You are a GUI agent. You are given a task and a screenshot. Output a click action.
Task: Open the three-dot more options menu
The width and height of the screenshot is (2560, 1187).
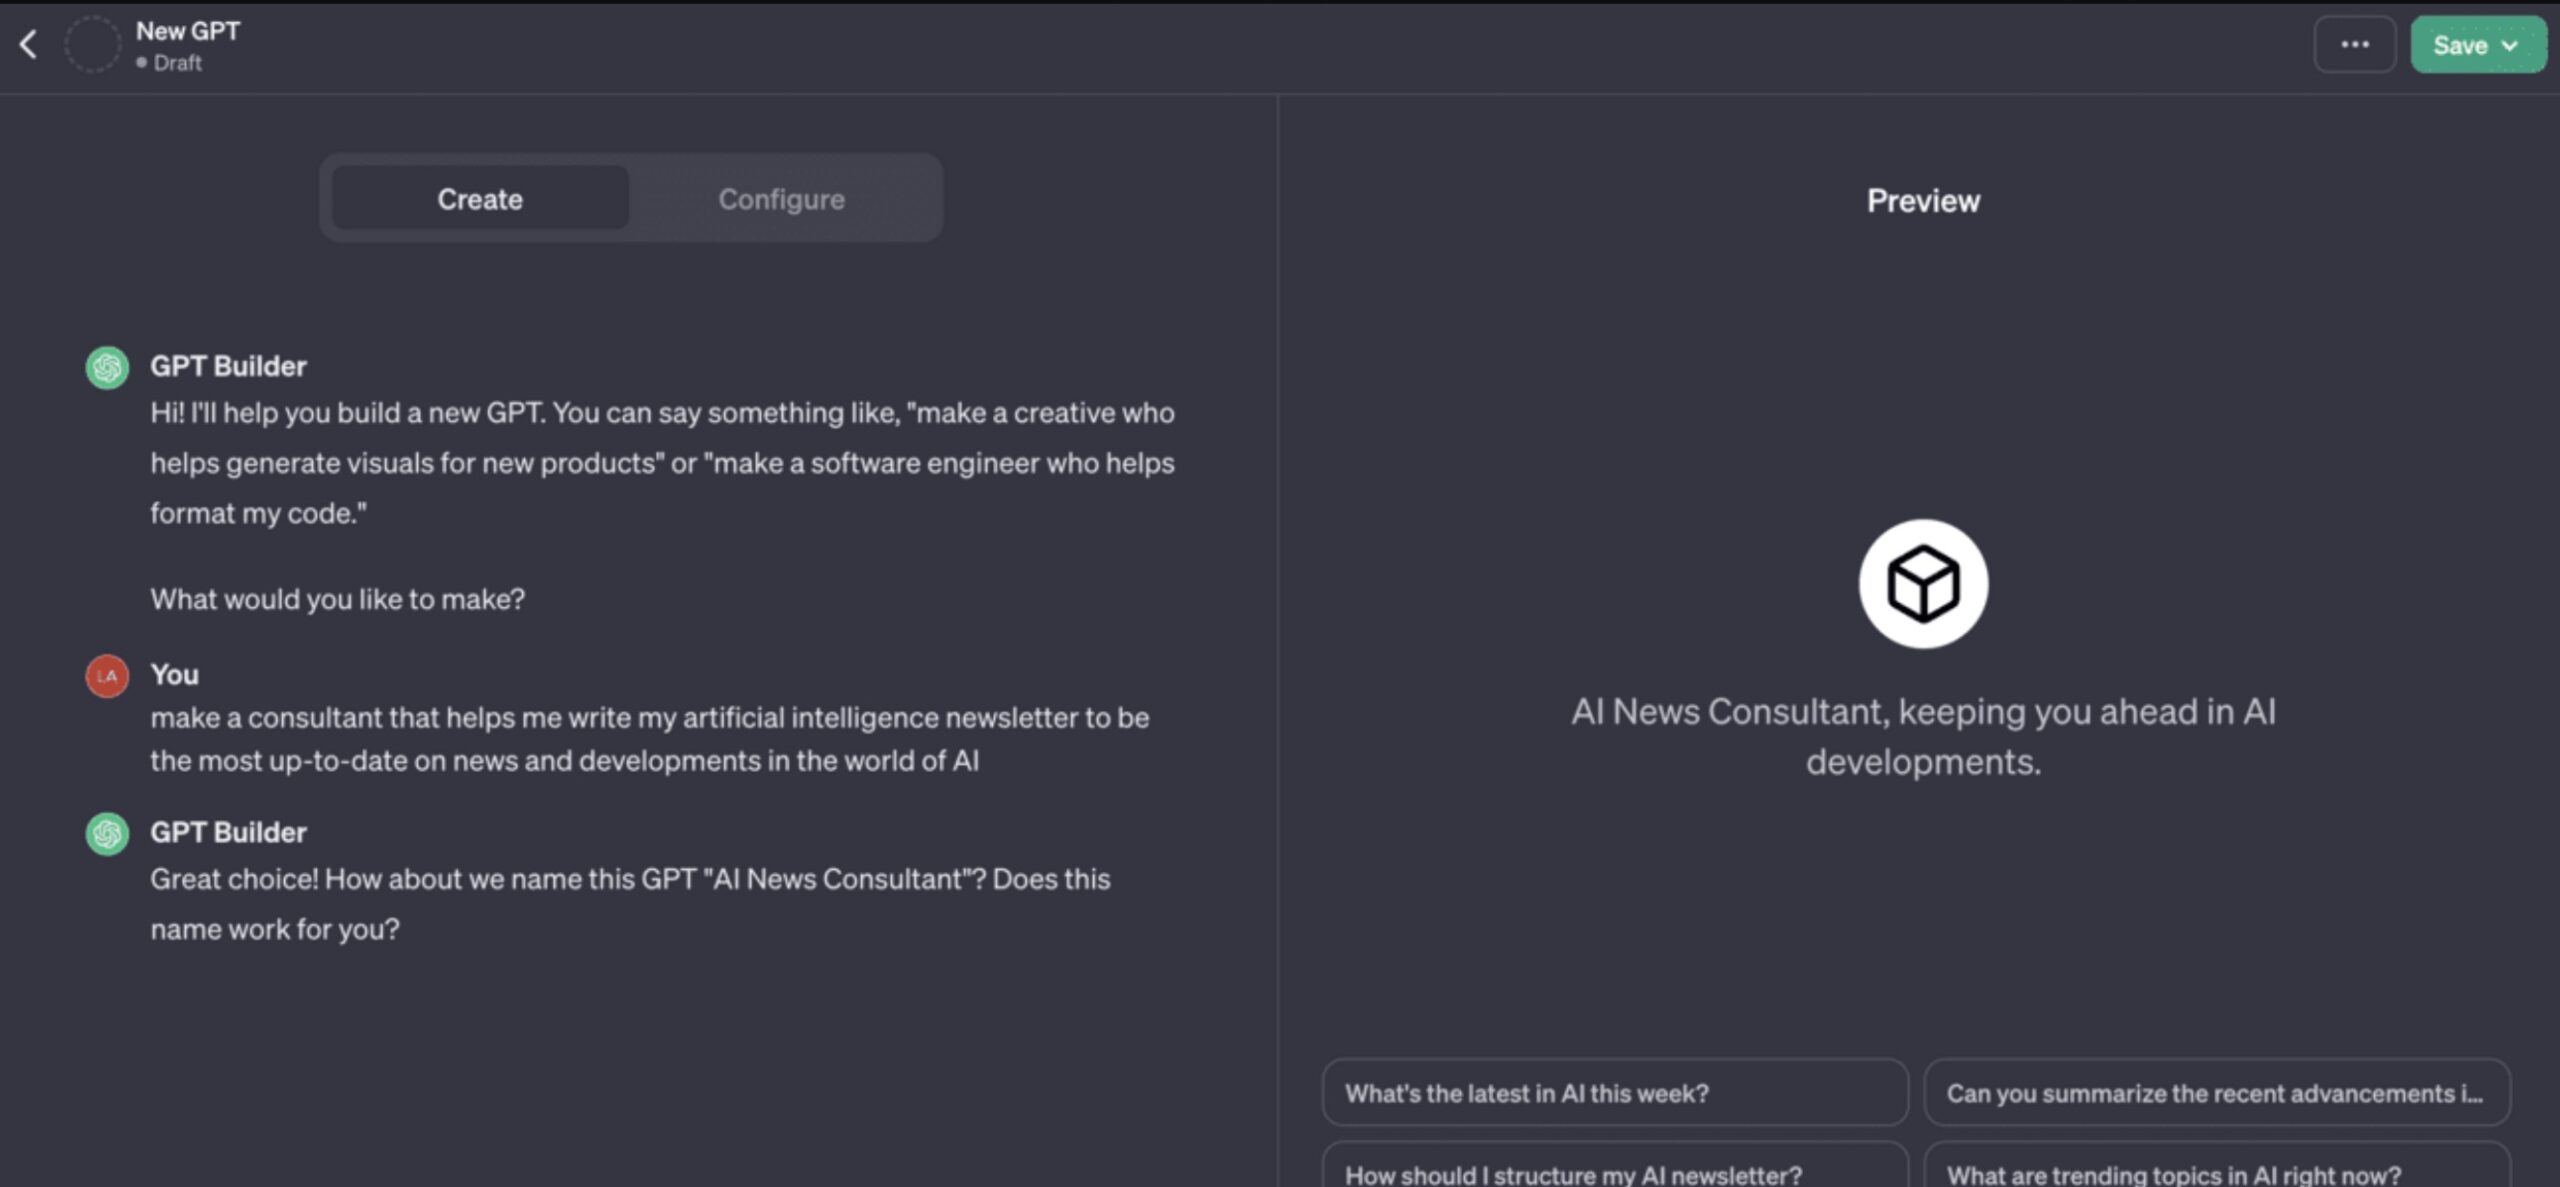[2354, 44]
